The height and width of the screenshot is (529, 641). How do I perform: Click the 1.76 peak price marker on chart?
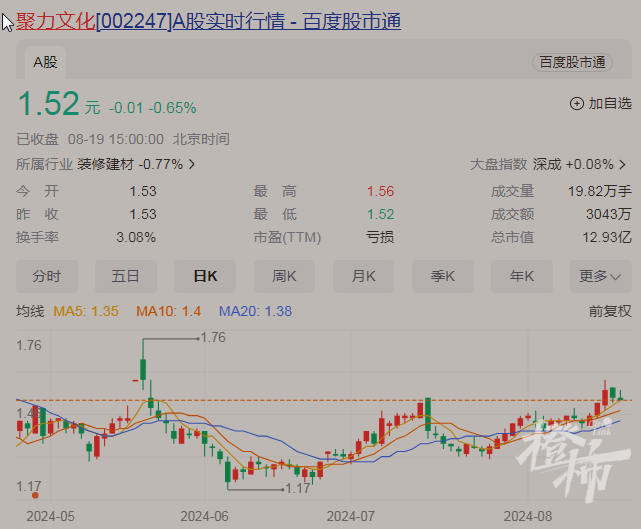[213, 337]
